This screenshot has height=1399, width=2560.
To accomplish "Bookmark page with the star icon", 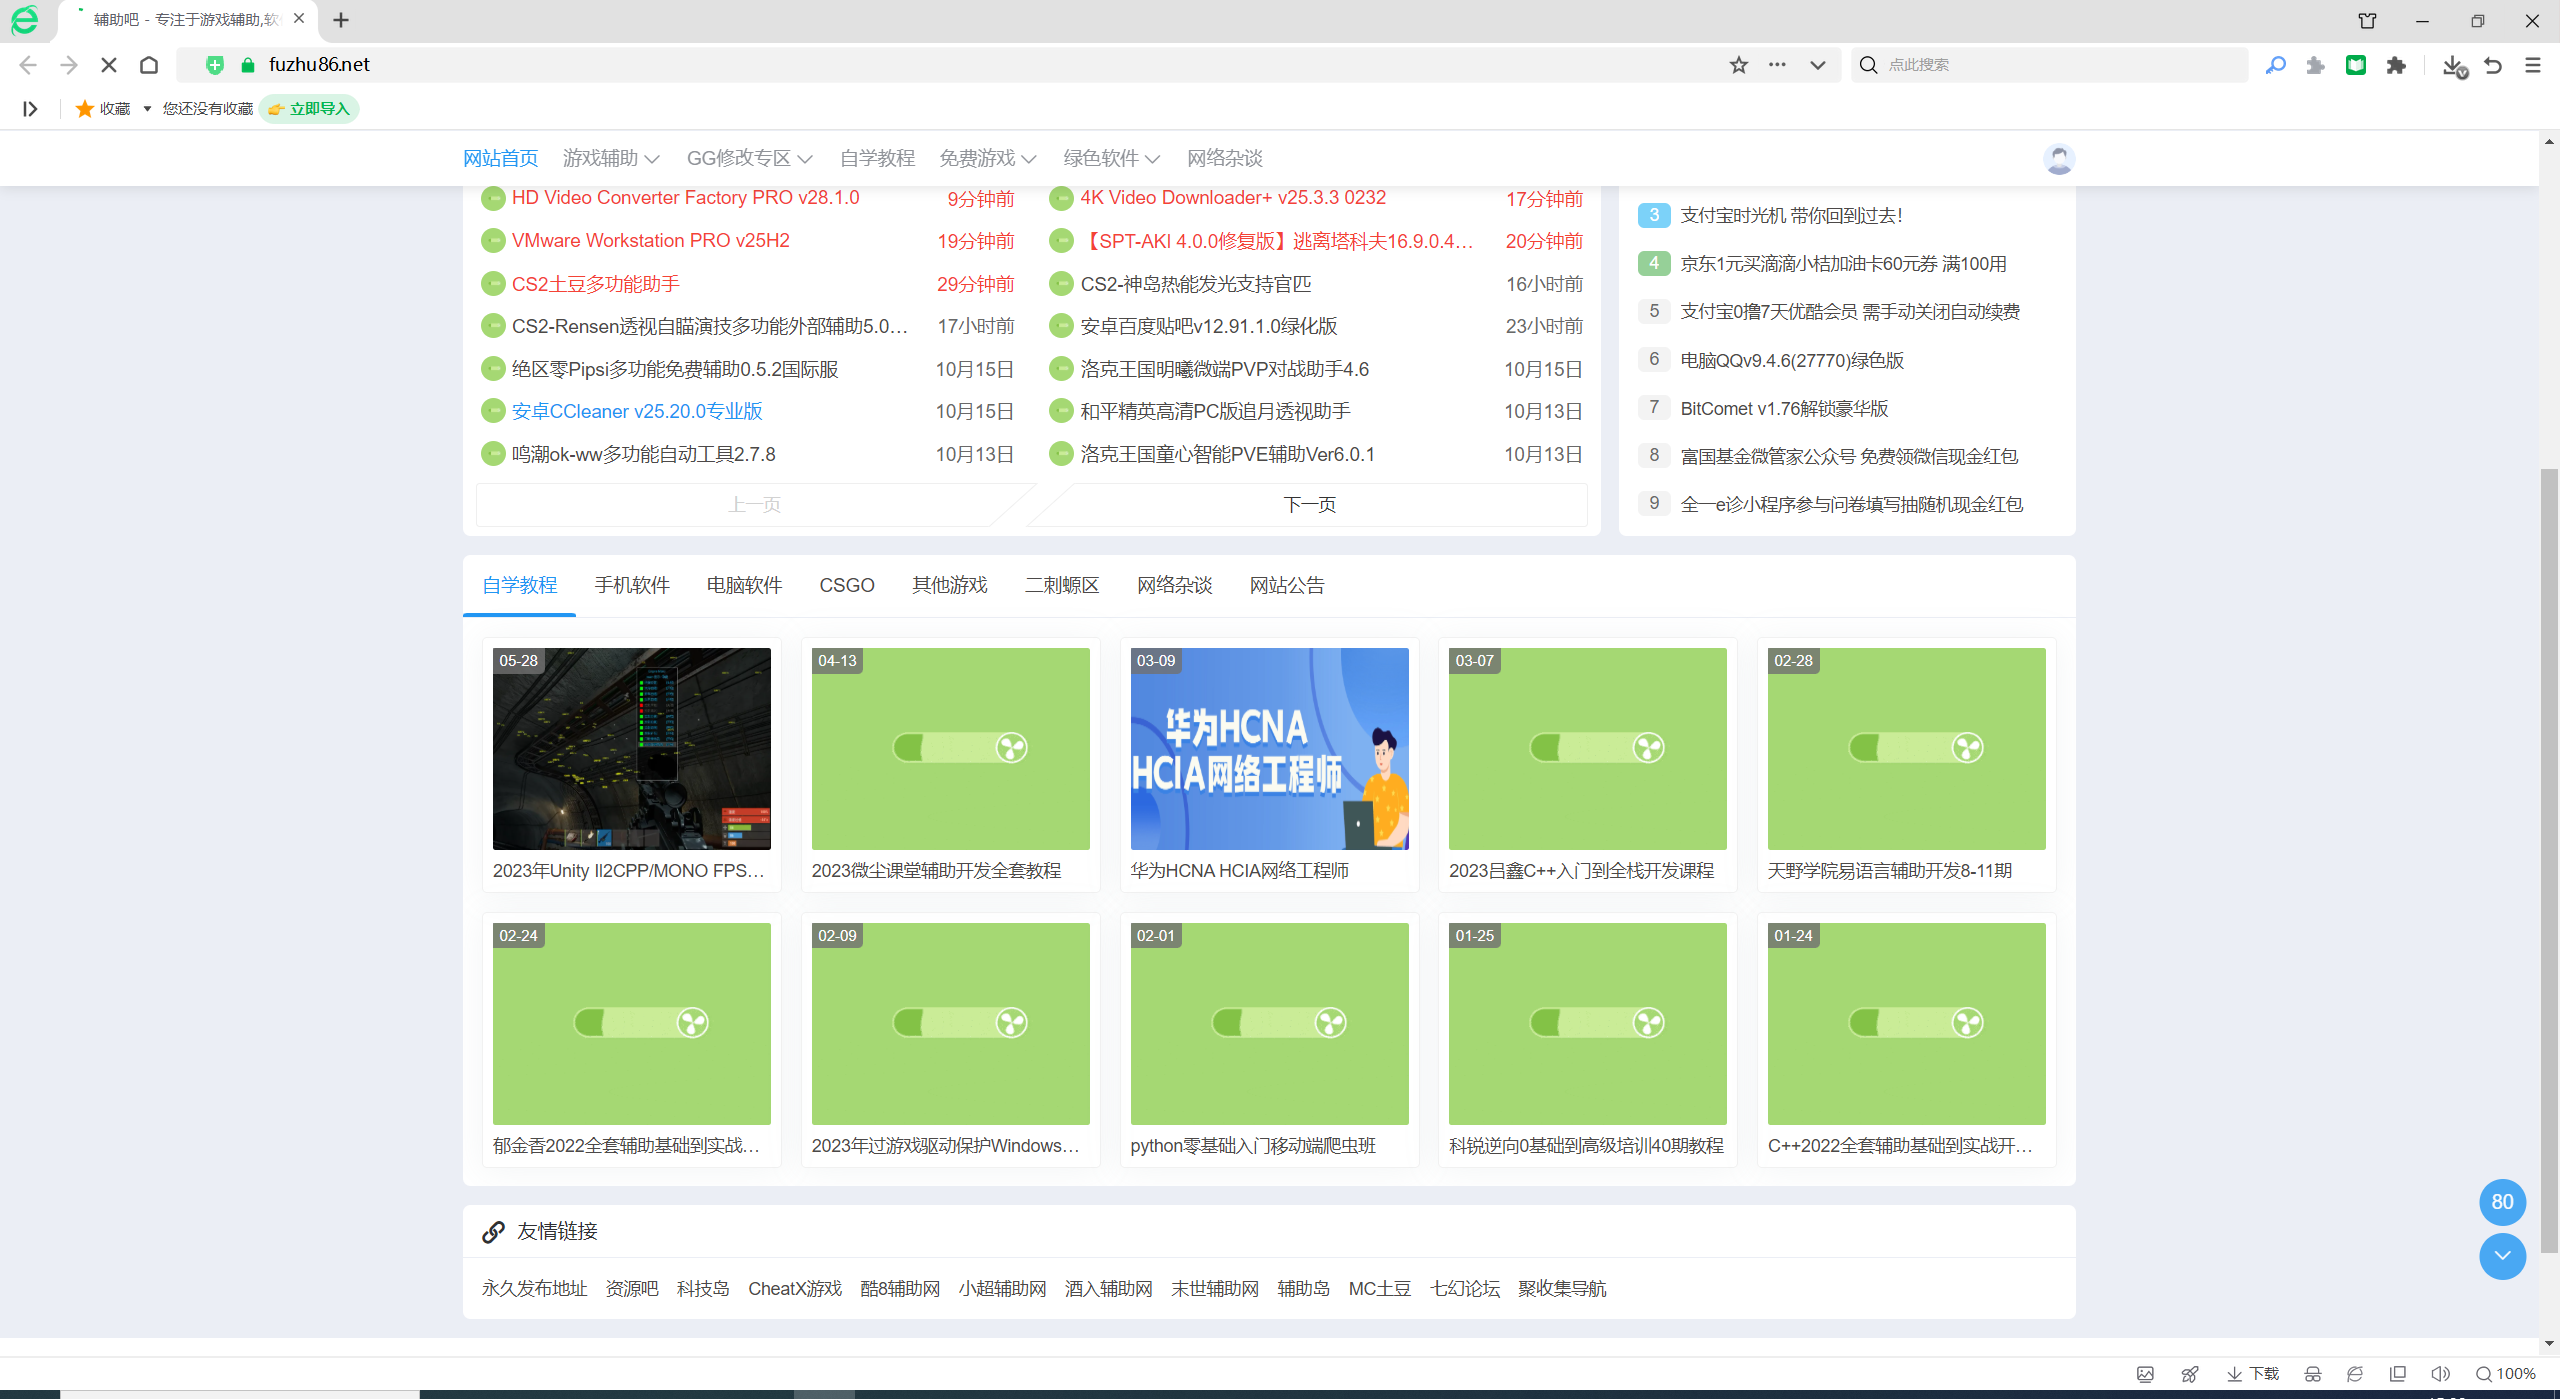I will pos(1739,65).
